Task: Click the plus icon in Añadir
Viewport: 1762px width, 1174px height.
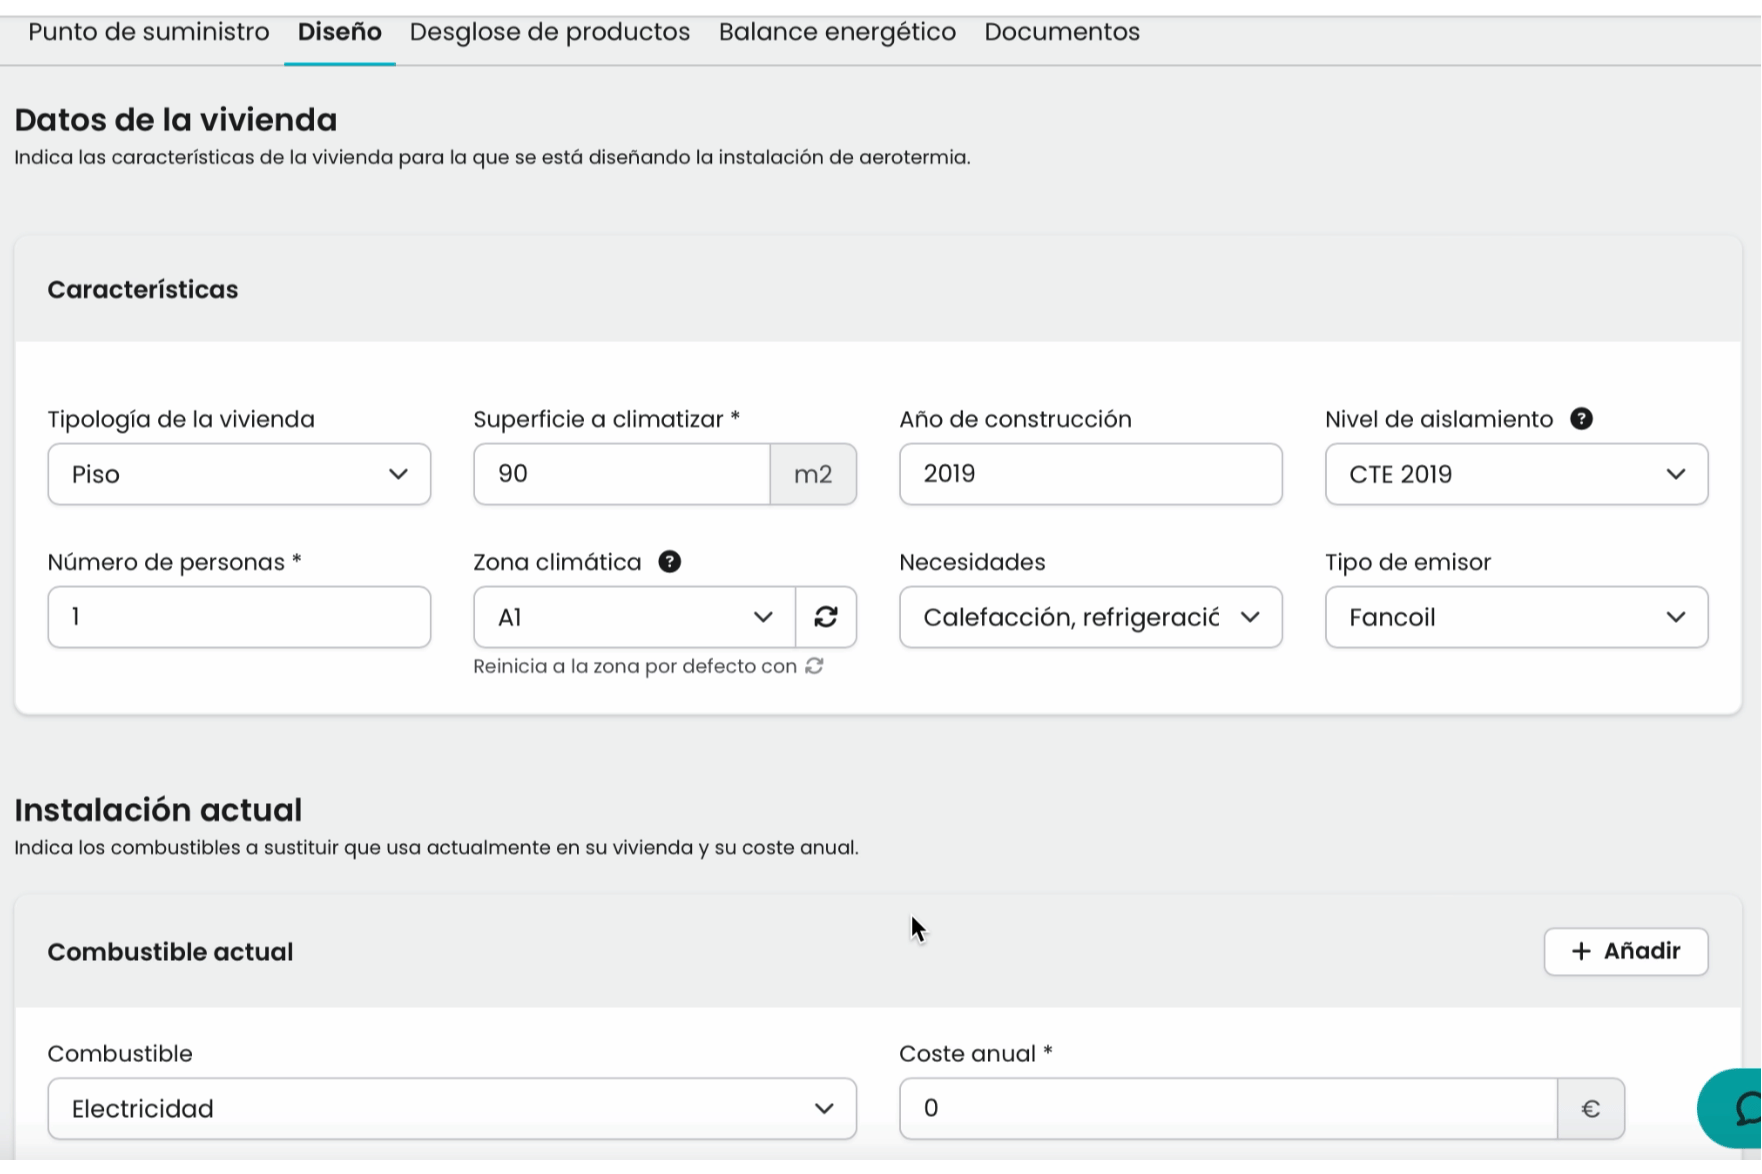Action: [1581, 951]
